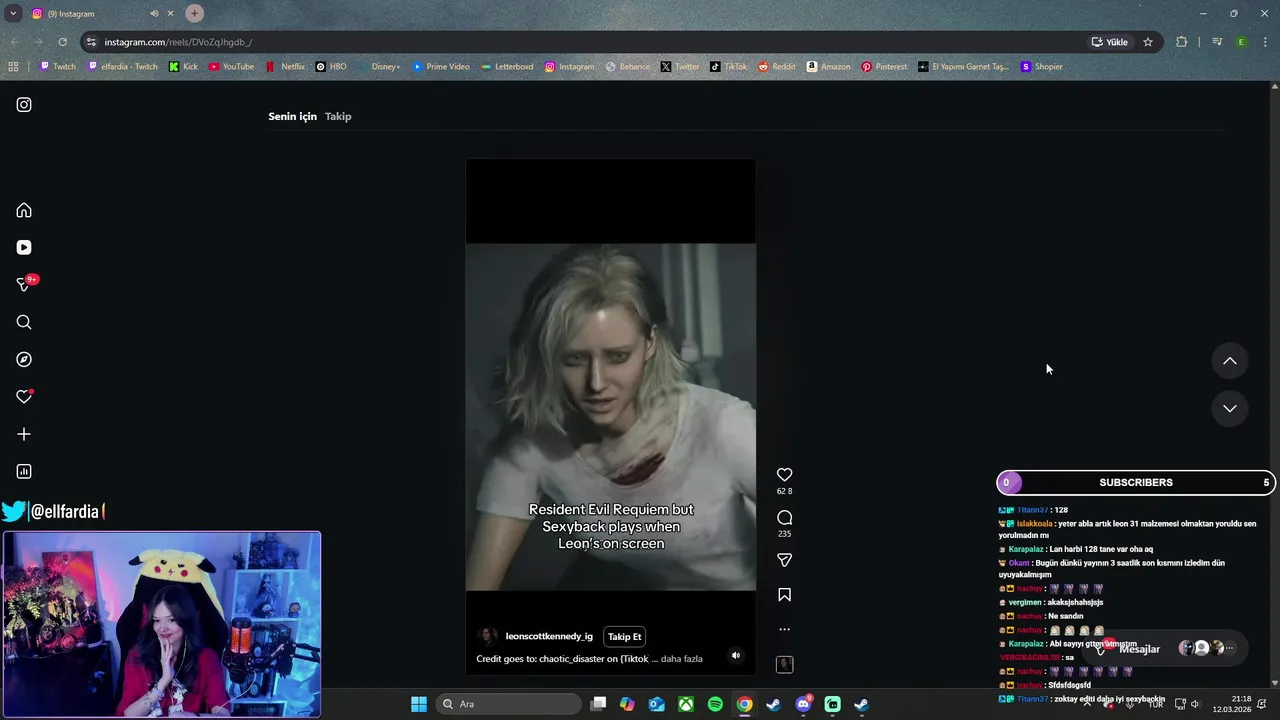1280x720 pixels.
Task: Open the Search magnifier in the sidebar
Action: tap(24, 322)
